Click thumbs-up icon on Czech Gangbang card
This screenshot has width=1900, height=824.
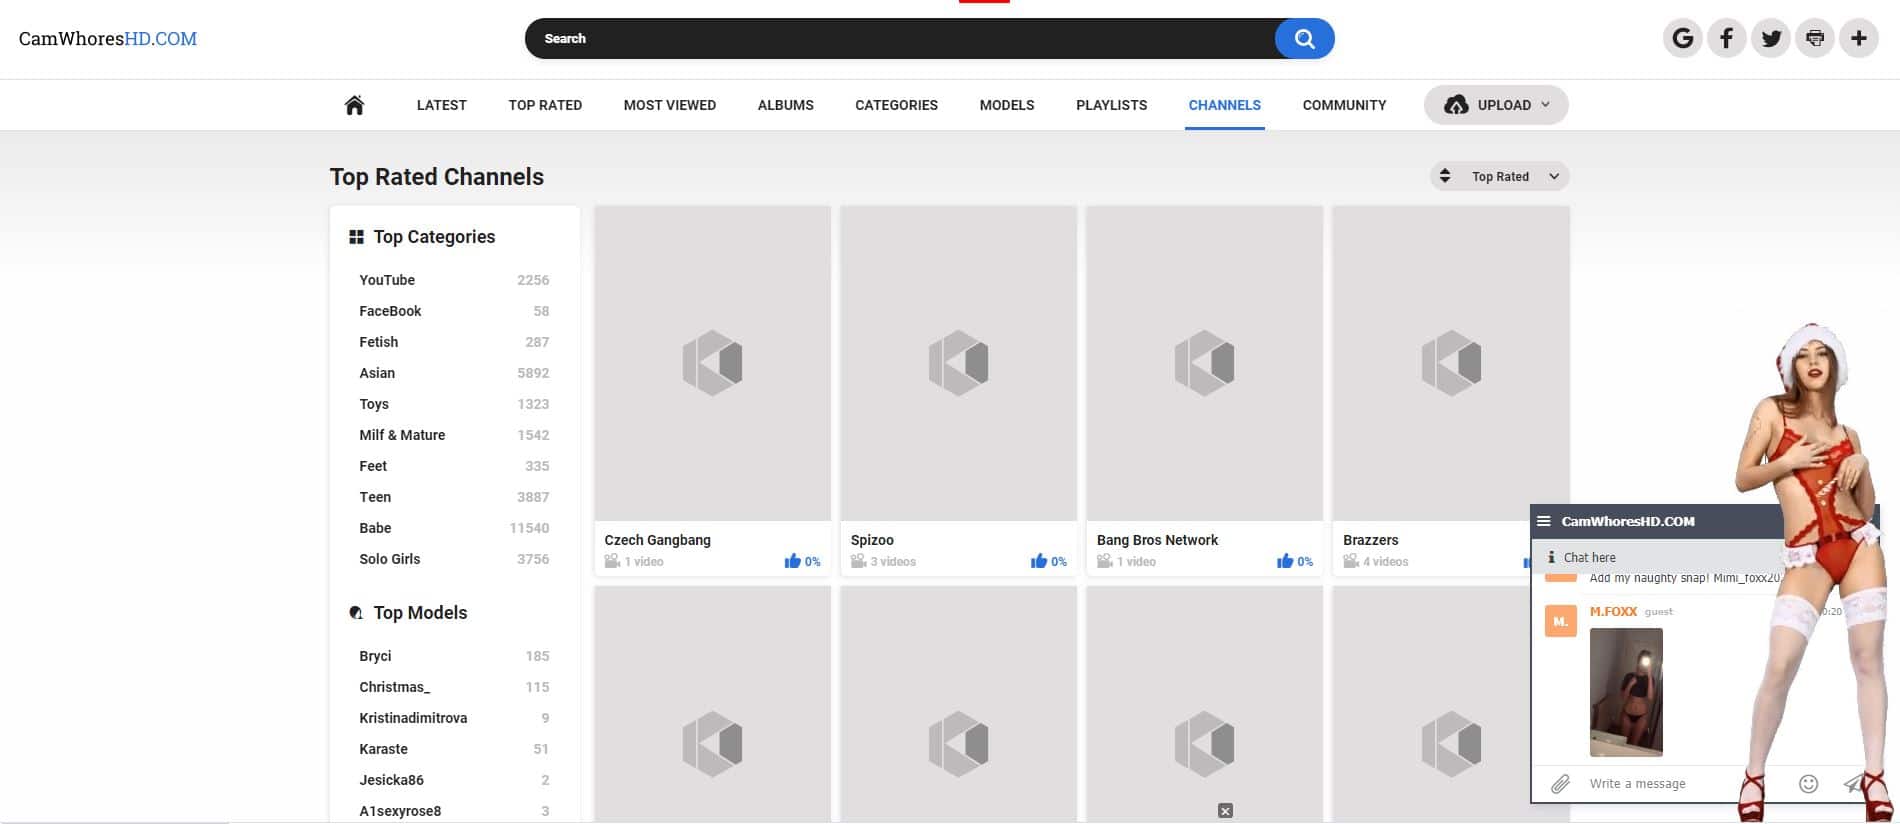(x=793, y=561)
